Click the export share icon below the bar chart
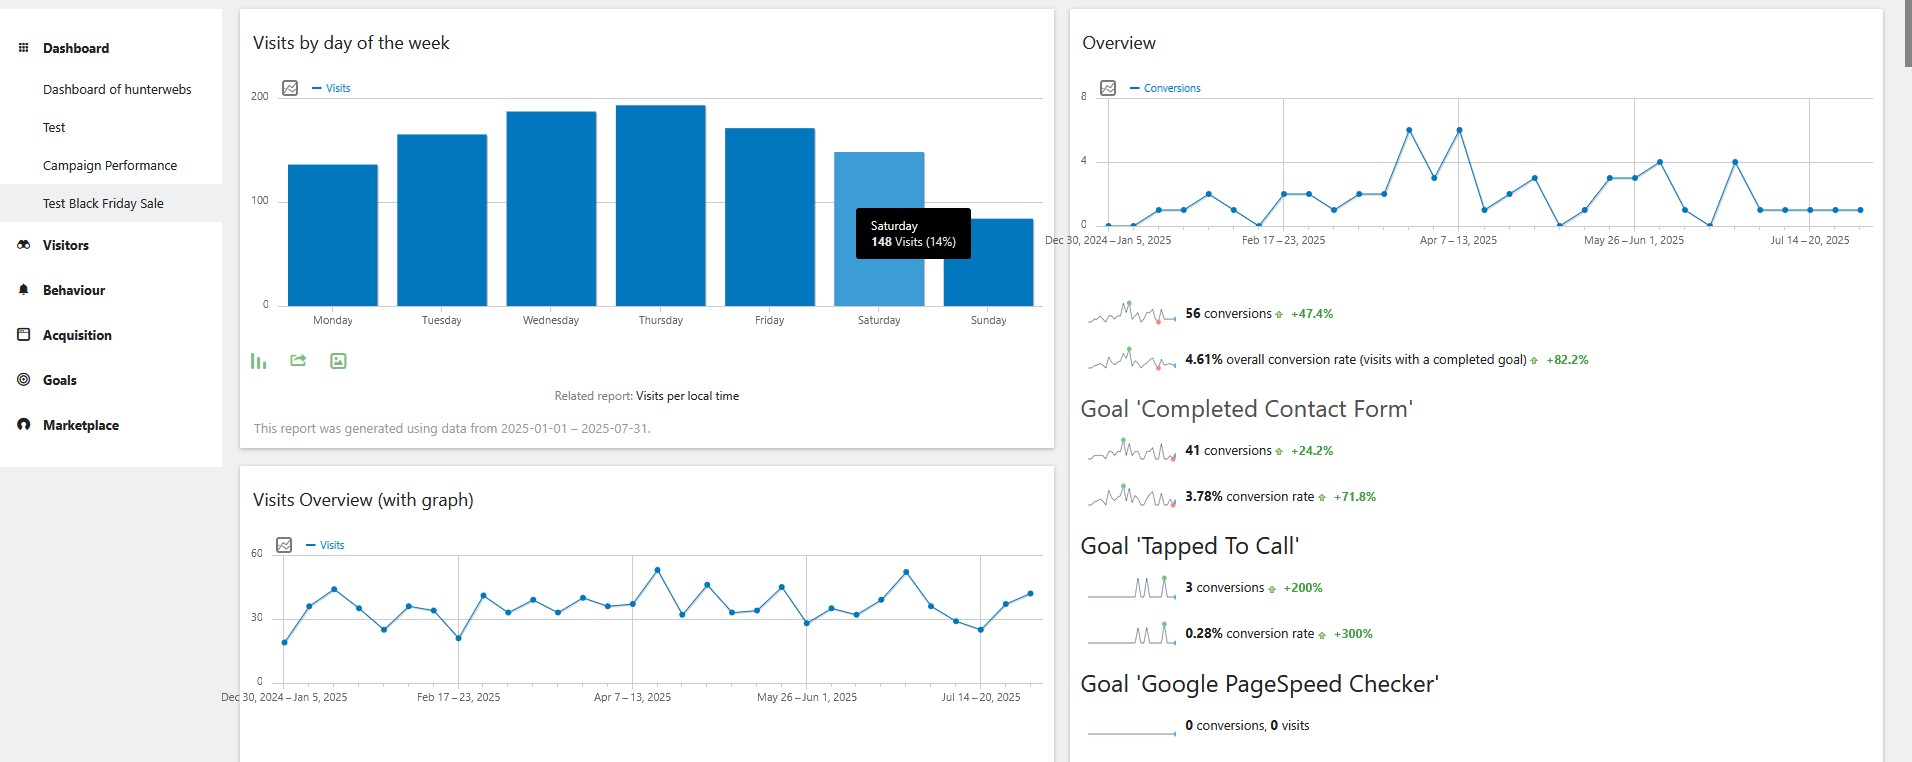1912x762 pixels. 298,361
